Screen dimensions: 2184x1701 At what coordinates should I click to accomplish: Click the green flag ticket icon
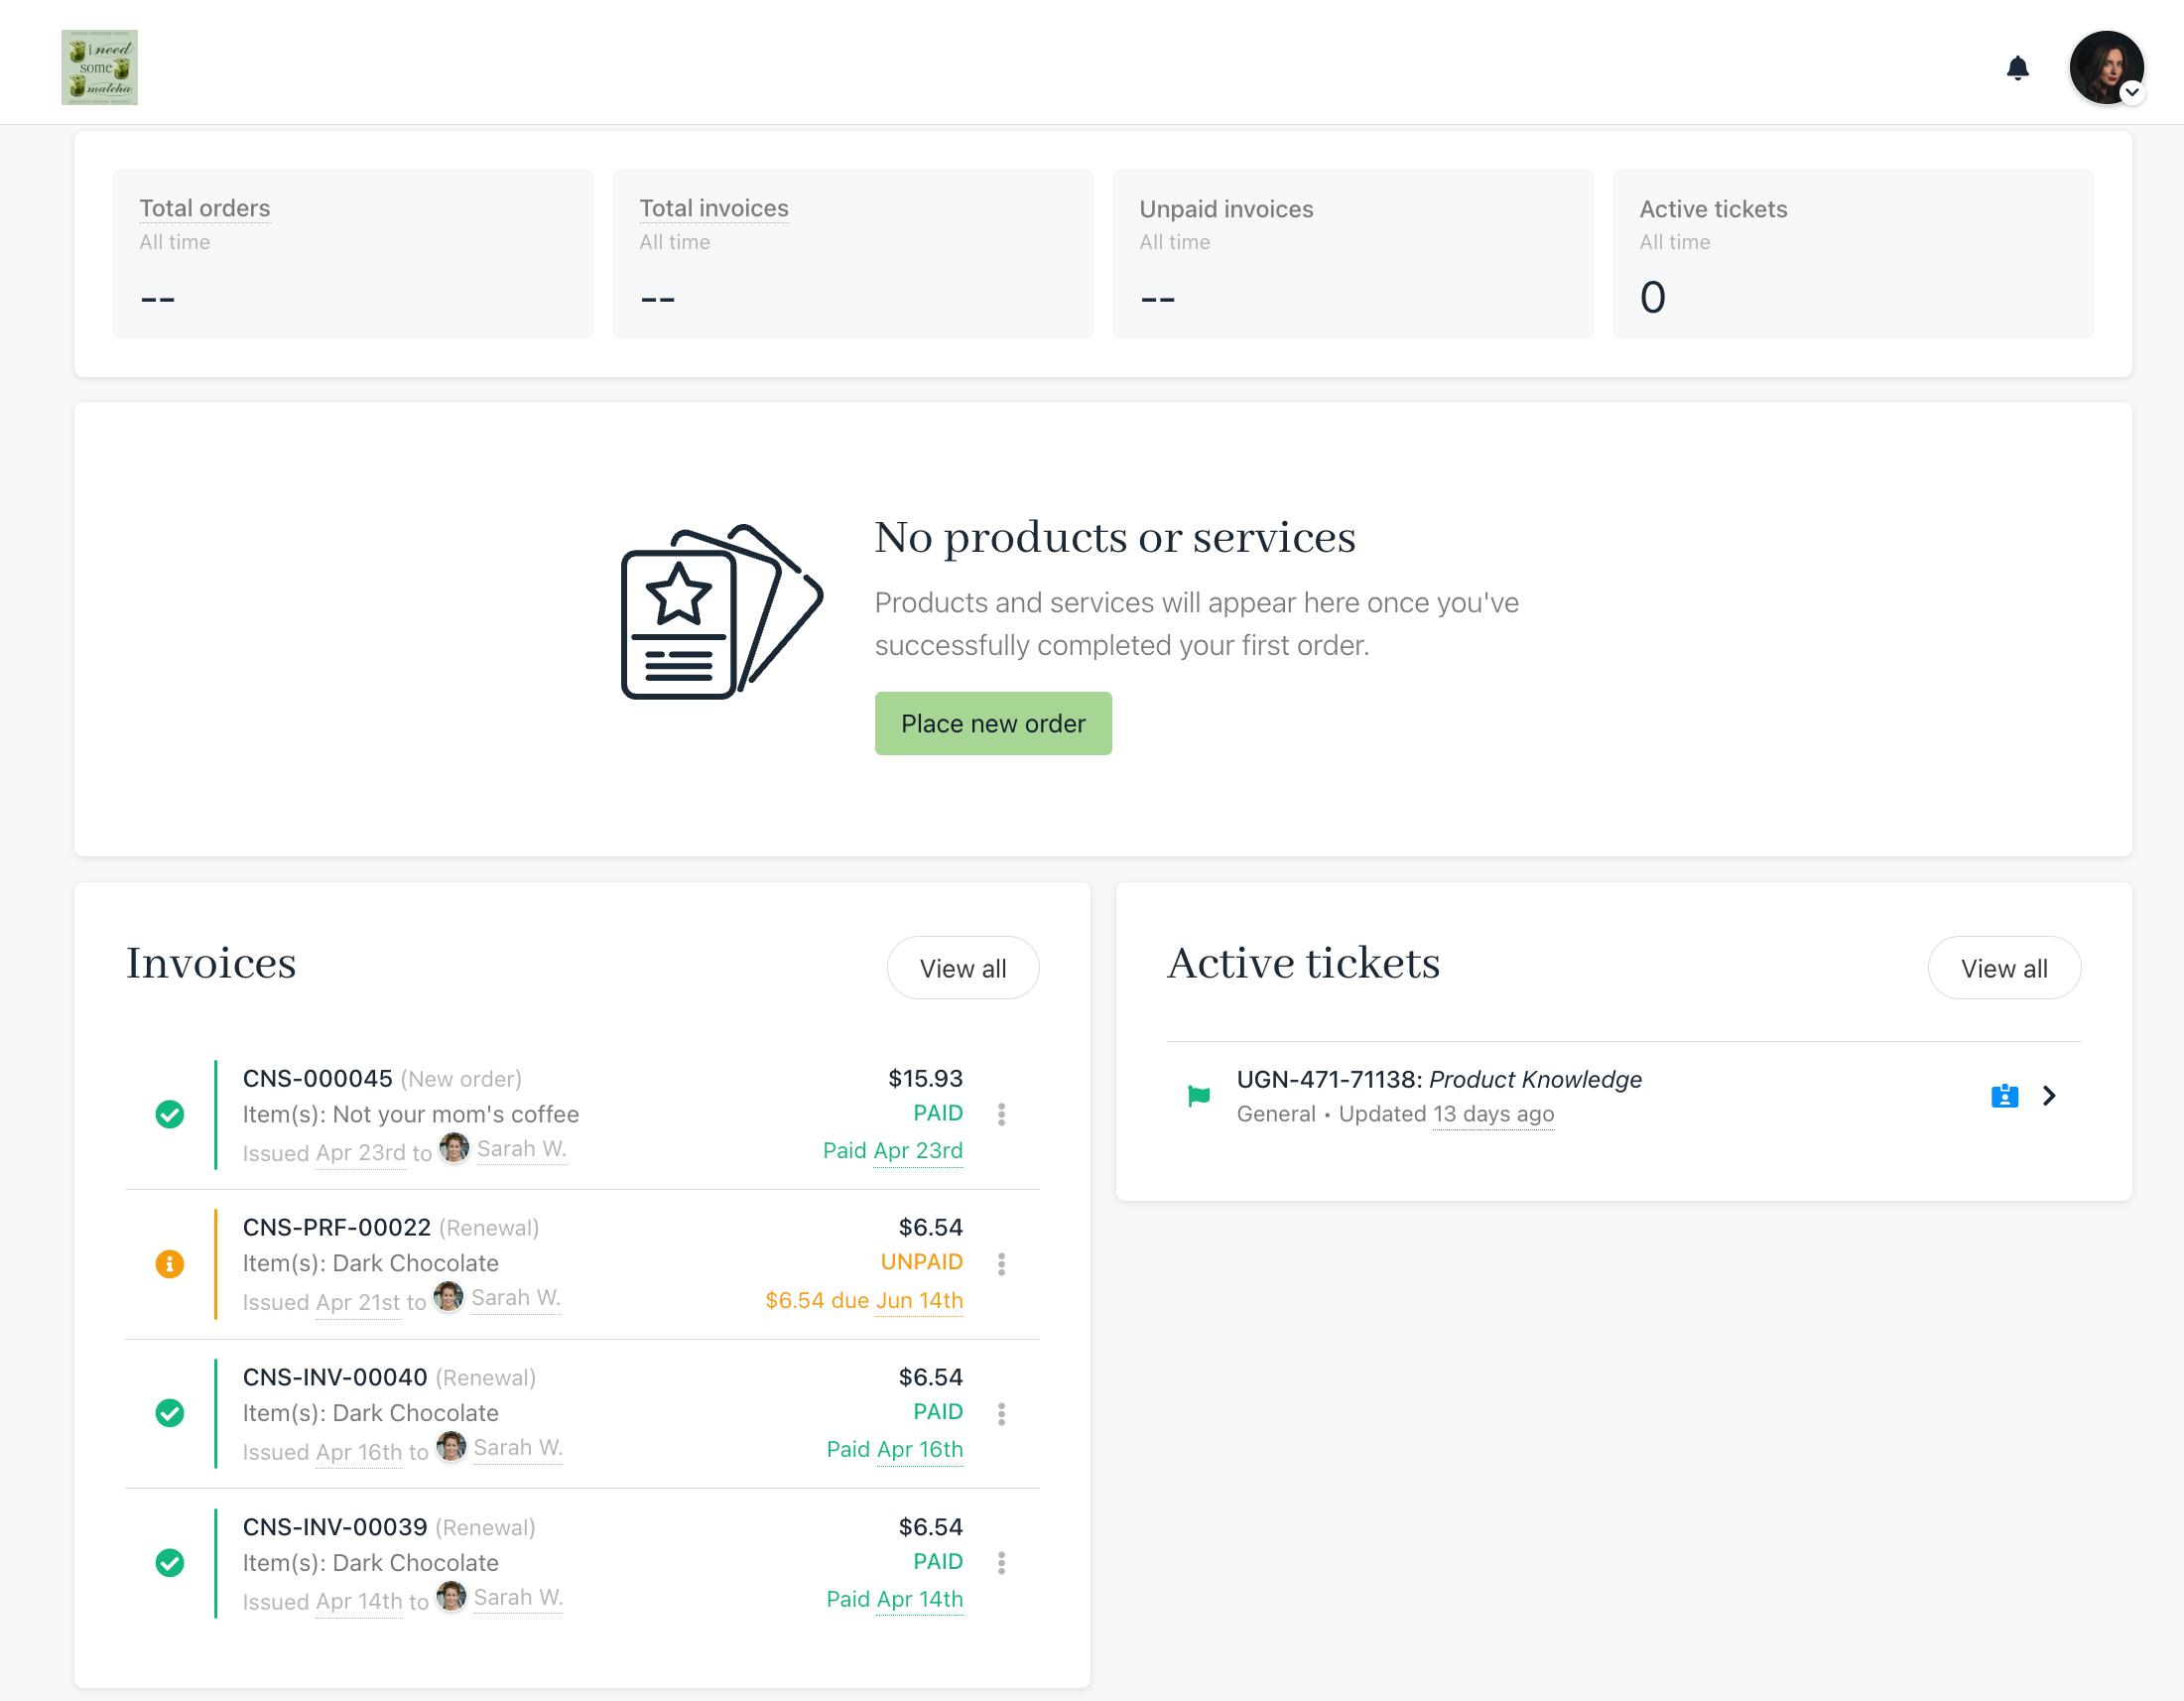(1198, 1095)
